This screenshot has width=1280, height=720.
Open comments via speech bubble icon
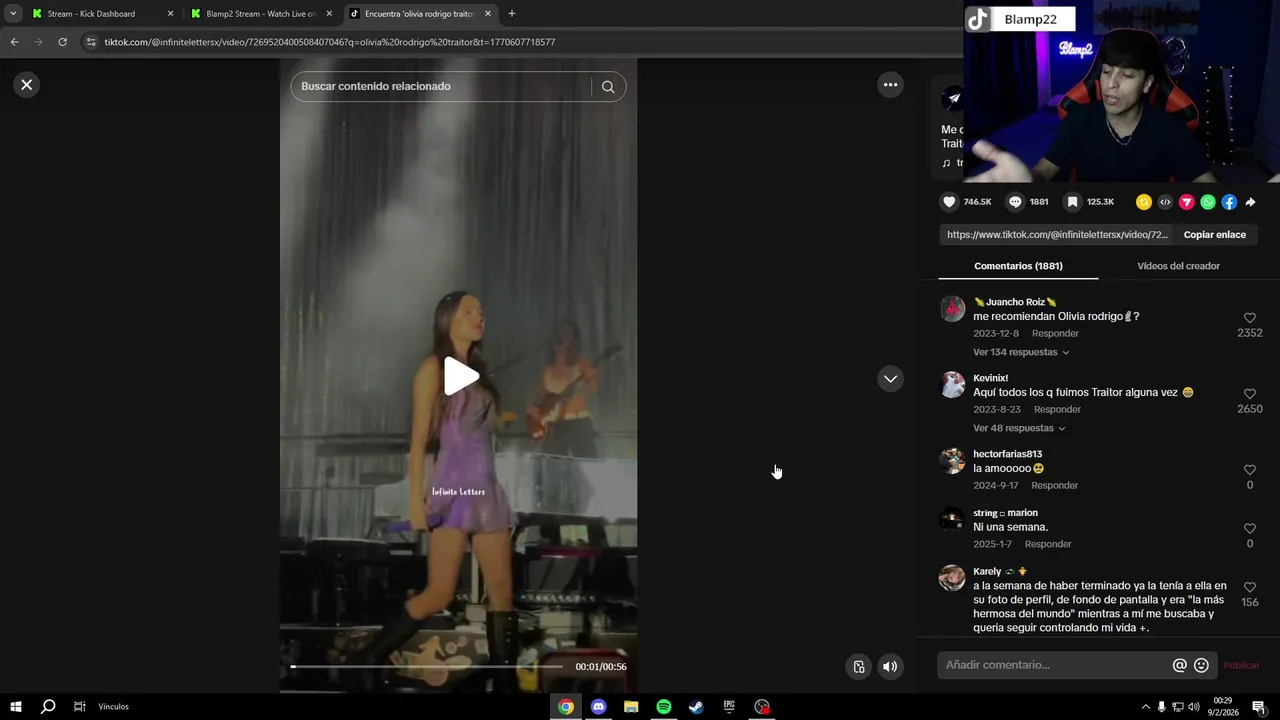(1015, 202)
